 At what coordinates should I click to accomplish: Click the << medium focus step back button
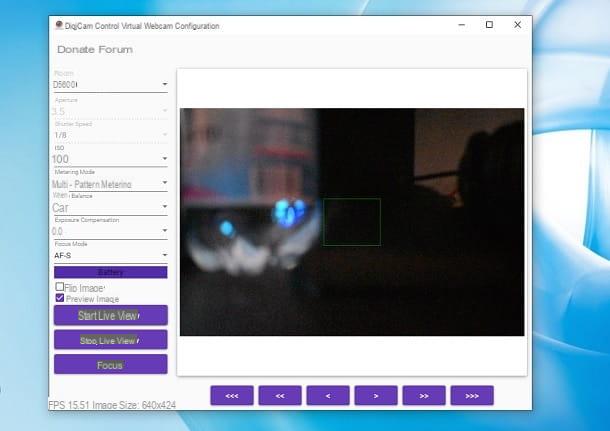[280, 396]
